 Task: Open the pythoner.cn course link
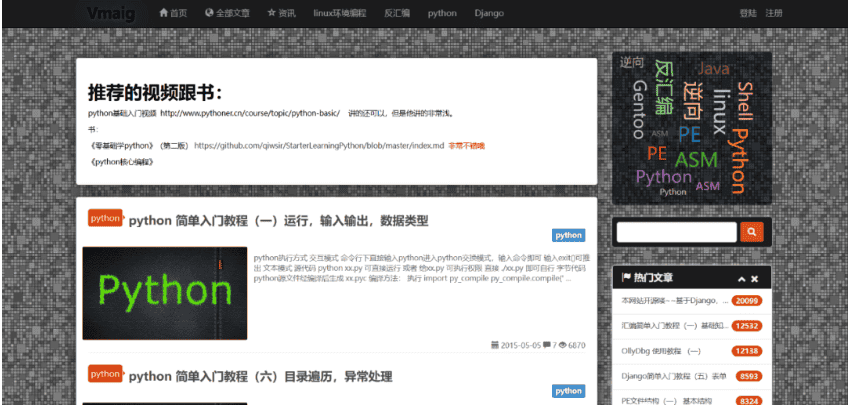point(250,113)
